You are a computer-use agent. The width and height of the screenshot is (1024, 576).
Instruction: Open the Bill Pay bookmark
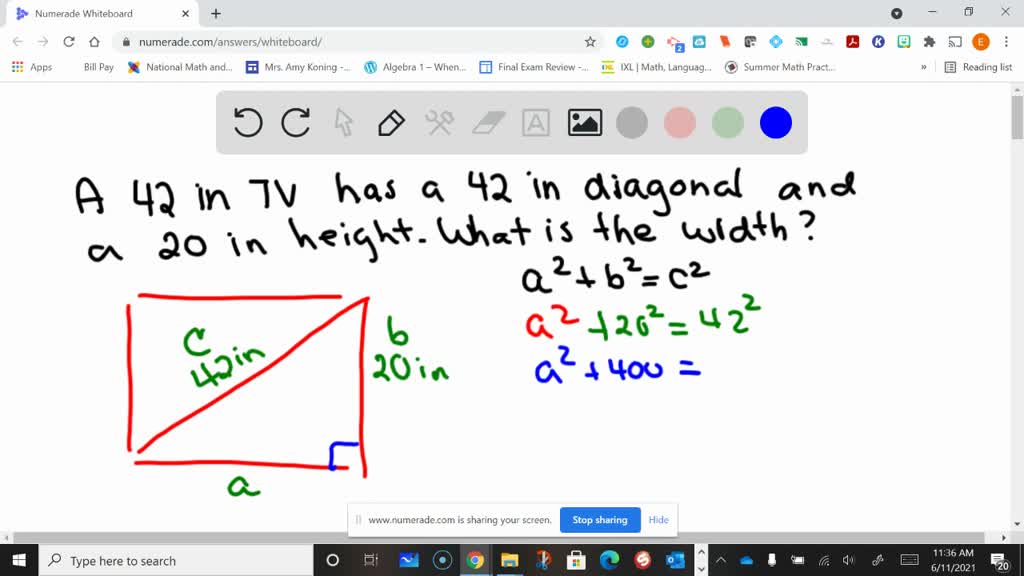(x=98, y=67)
